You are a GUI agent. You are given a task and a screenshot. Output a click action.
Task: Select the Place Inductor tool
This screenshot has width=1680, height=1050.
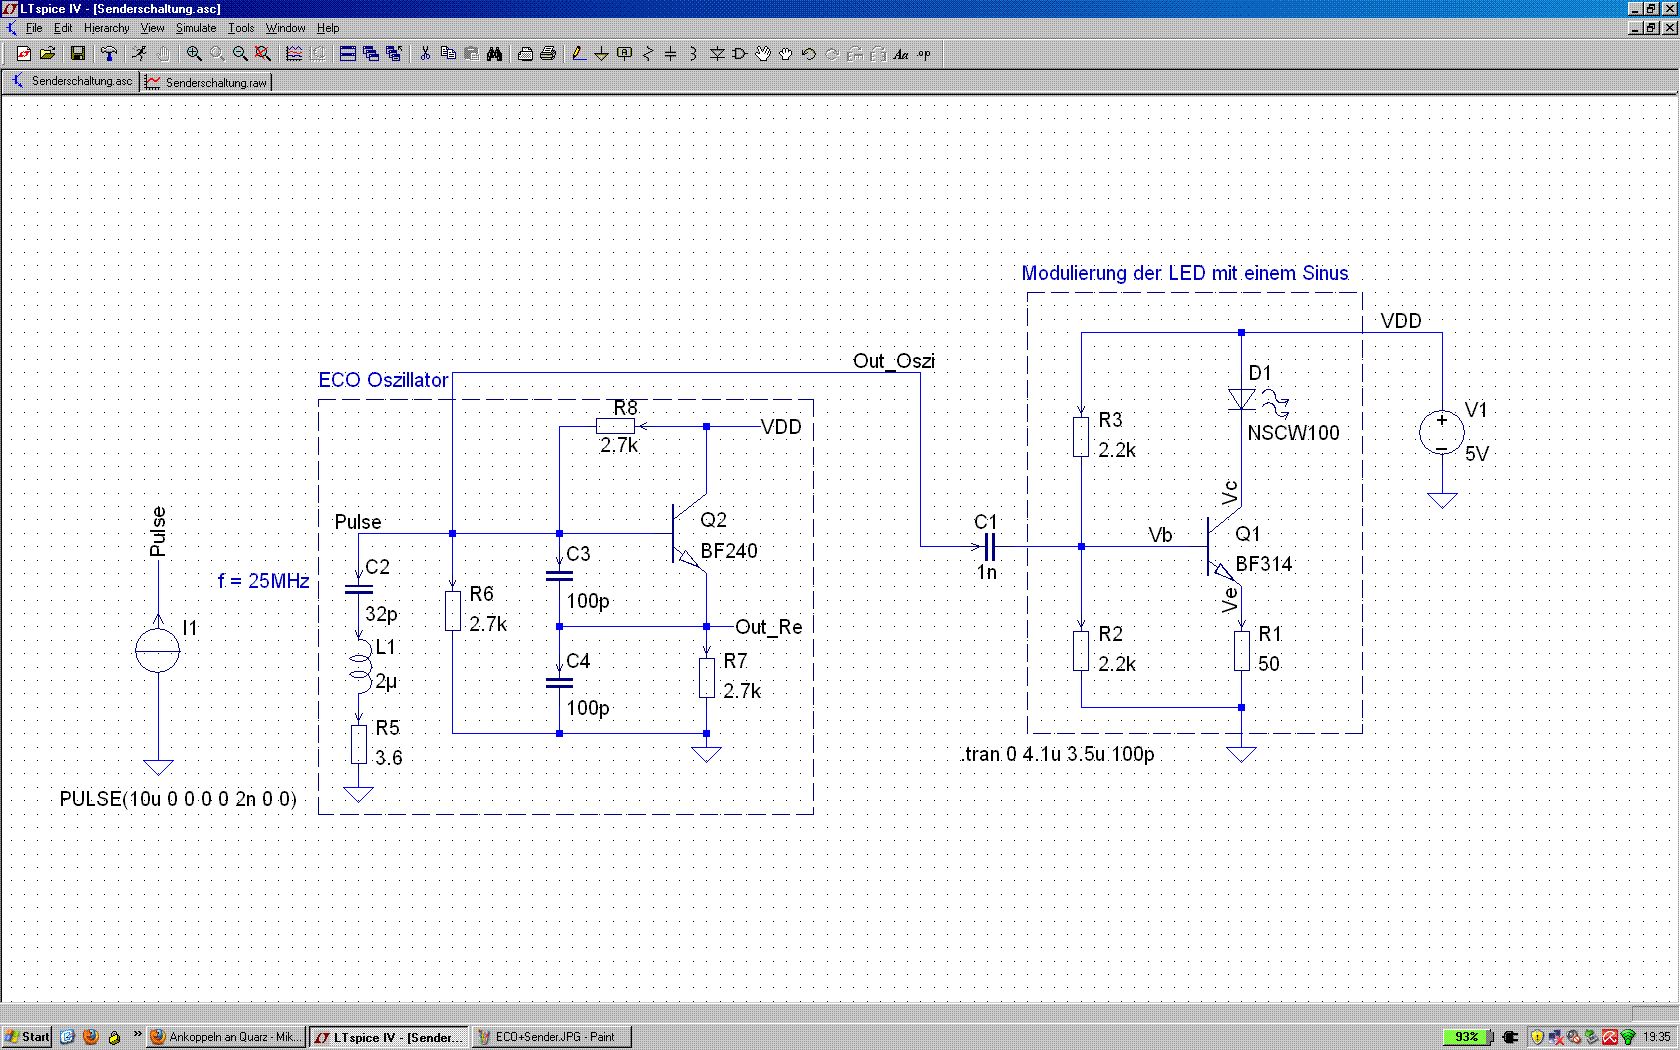(x=693, y=54)
